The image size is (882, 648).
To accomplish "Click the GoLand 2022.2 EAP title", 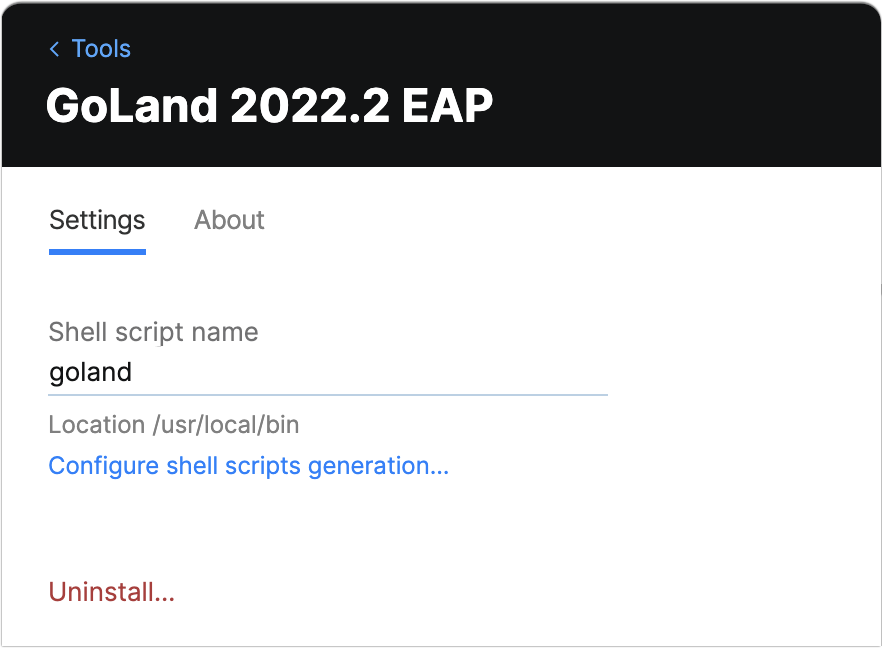I will [x=269, y=105].
